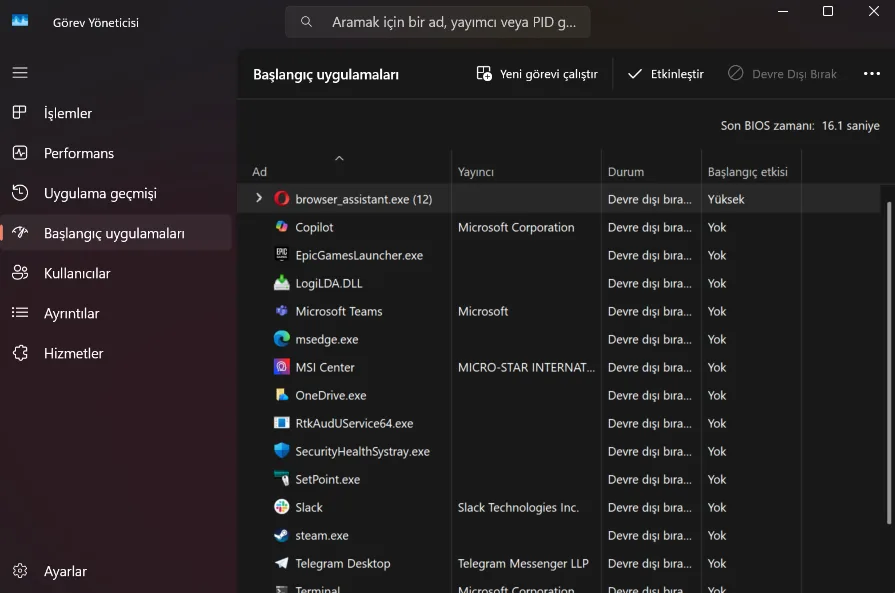Select Başlangıç uygulamaları tab
Viewport: 895px width, 593px height.
116,233
